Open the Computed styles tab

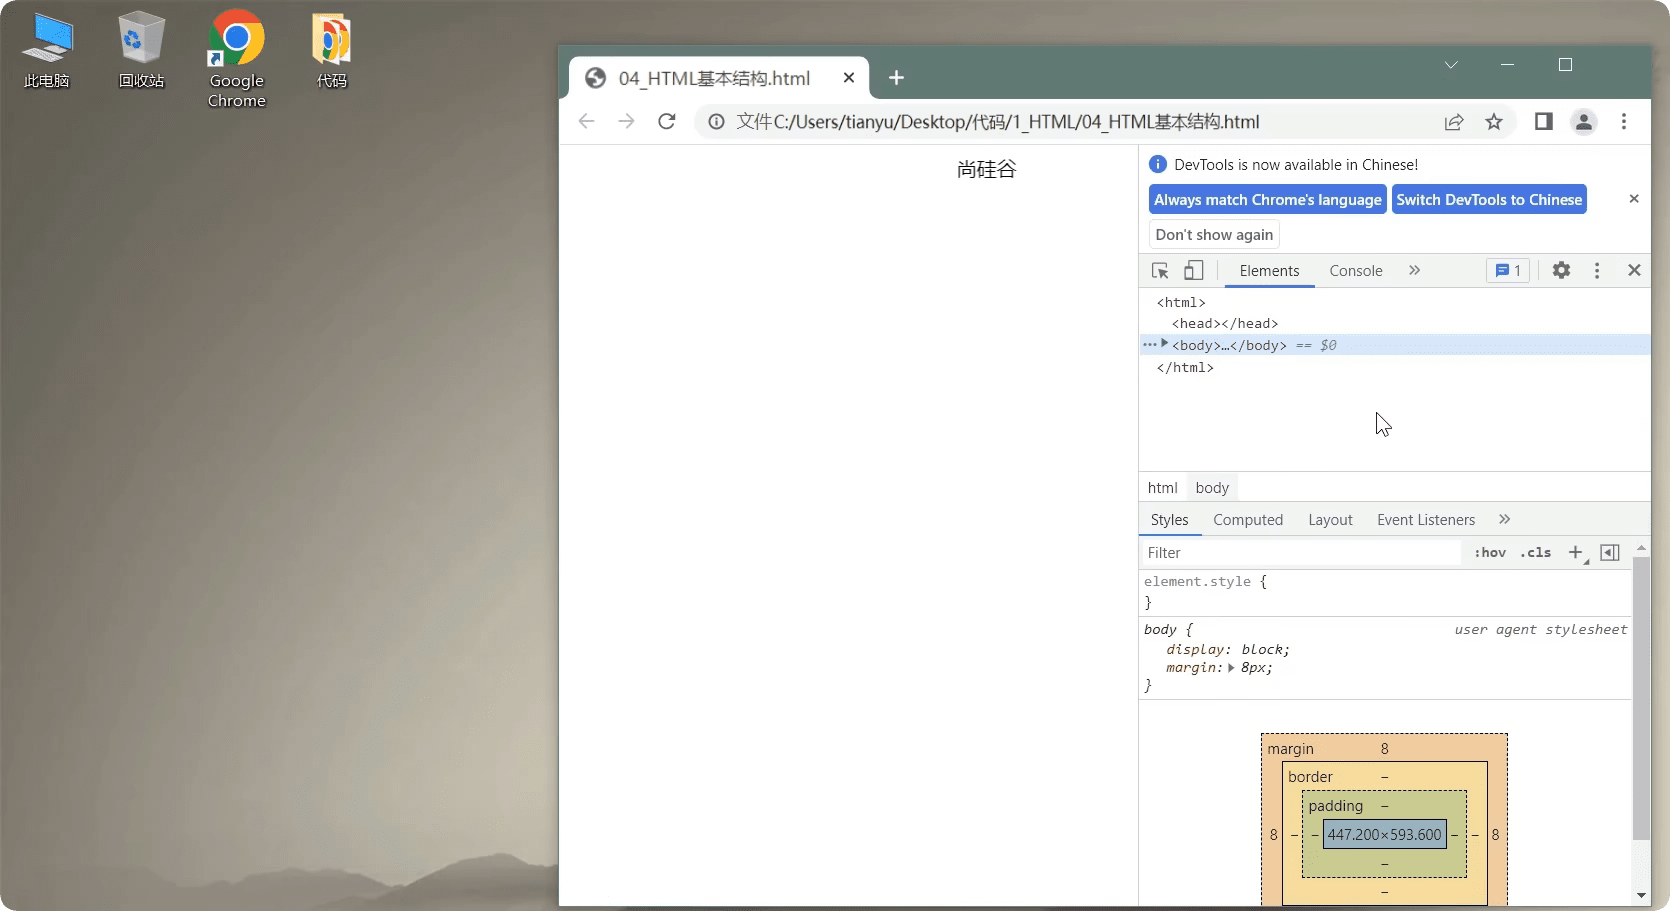coord(1247,520)
